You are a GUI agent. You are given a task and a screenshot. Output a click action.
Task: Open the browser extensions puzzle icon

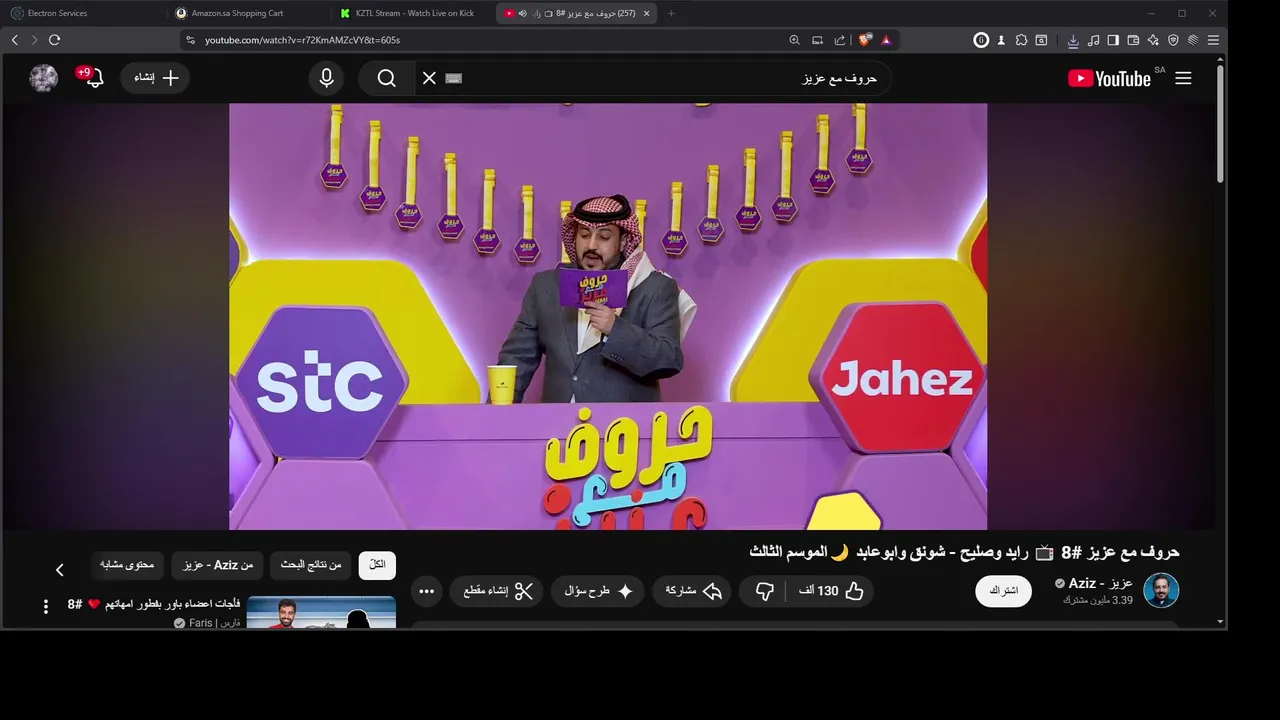pyautogui.click(x=1021, y=40)
